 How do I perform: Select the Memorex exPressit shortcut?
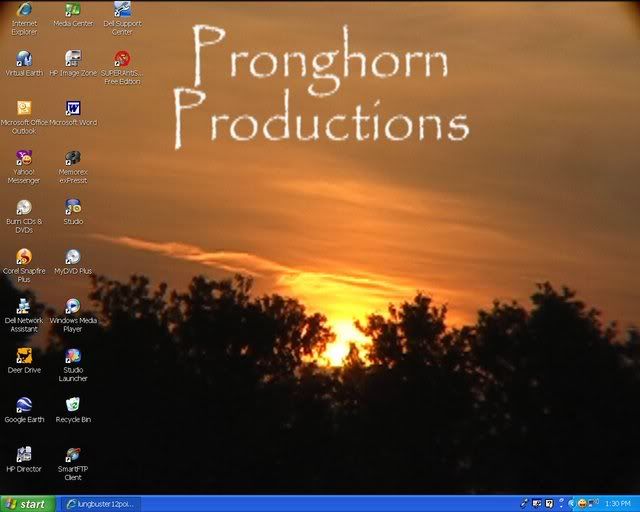tap(73, 167)
